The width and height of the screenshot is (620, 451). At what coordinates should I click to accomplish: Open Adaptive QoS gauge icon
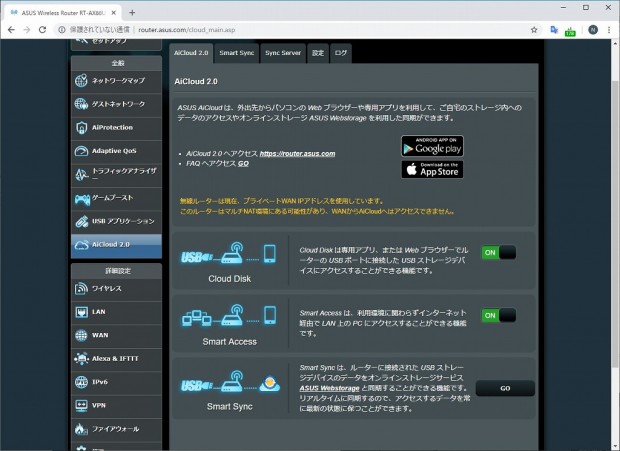(81, 151)
